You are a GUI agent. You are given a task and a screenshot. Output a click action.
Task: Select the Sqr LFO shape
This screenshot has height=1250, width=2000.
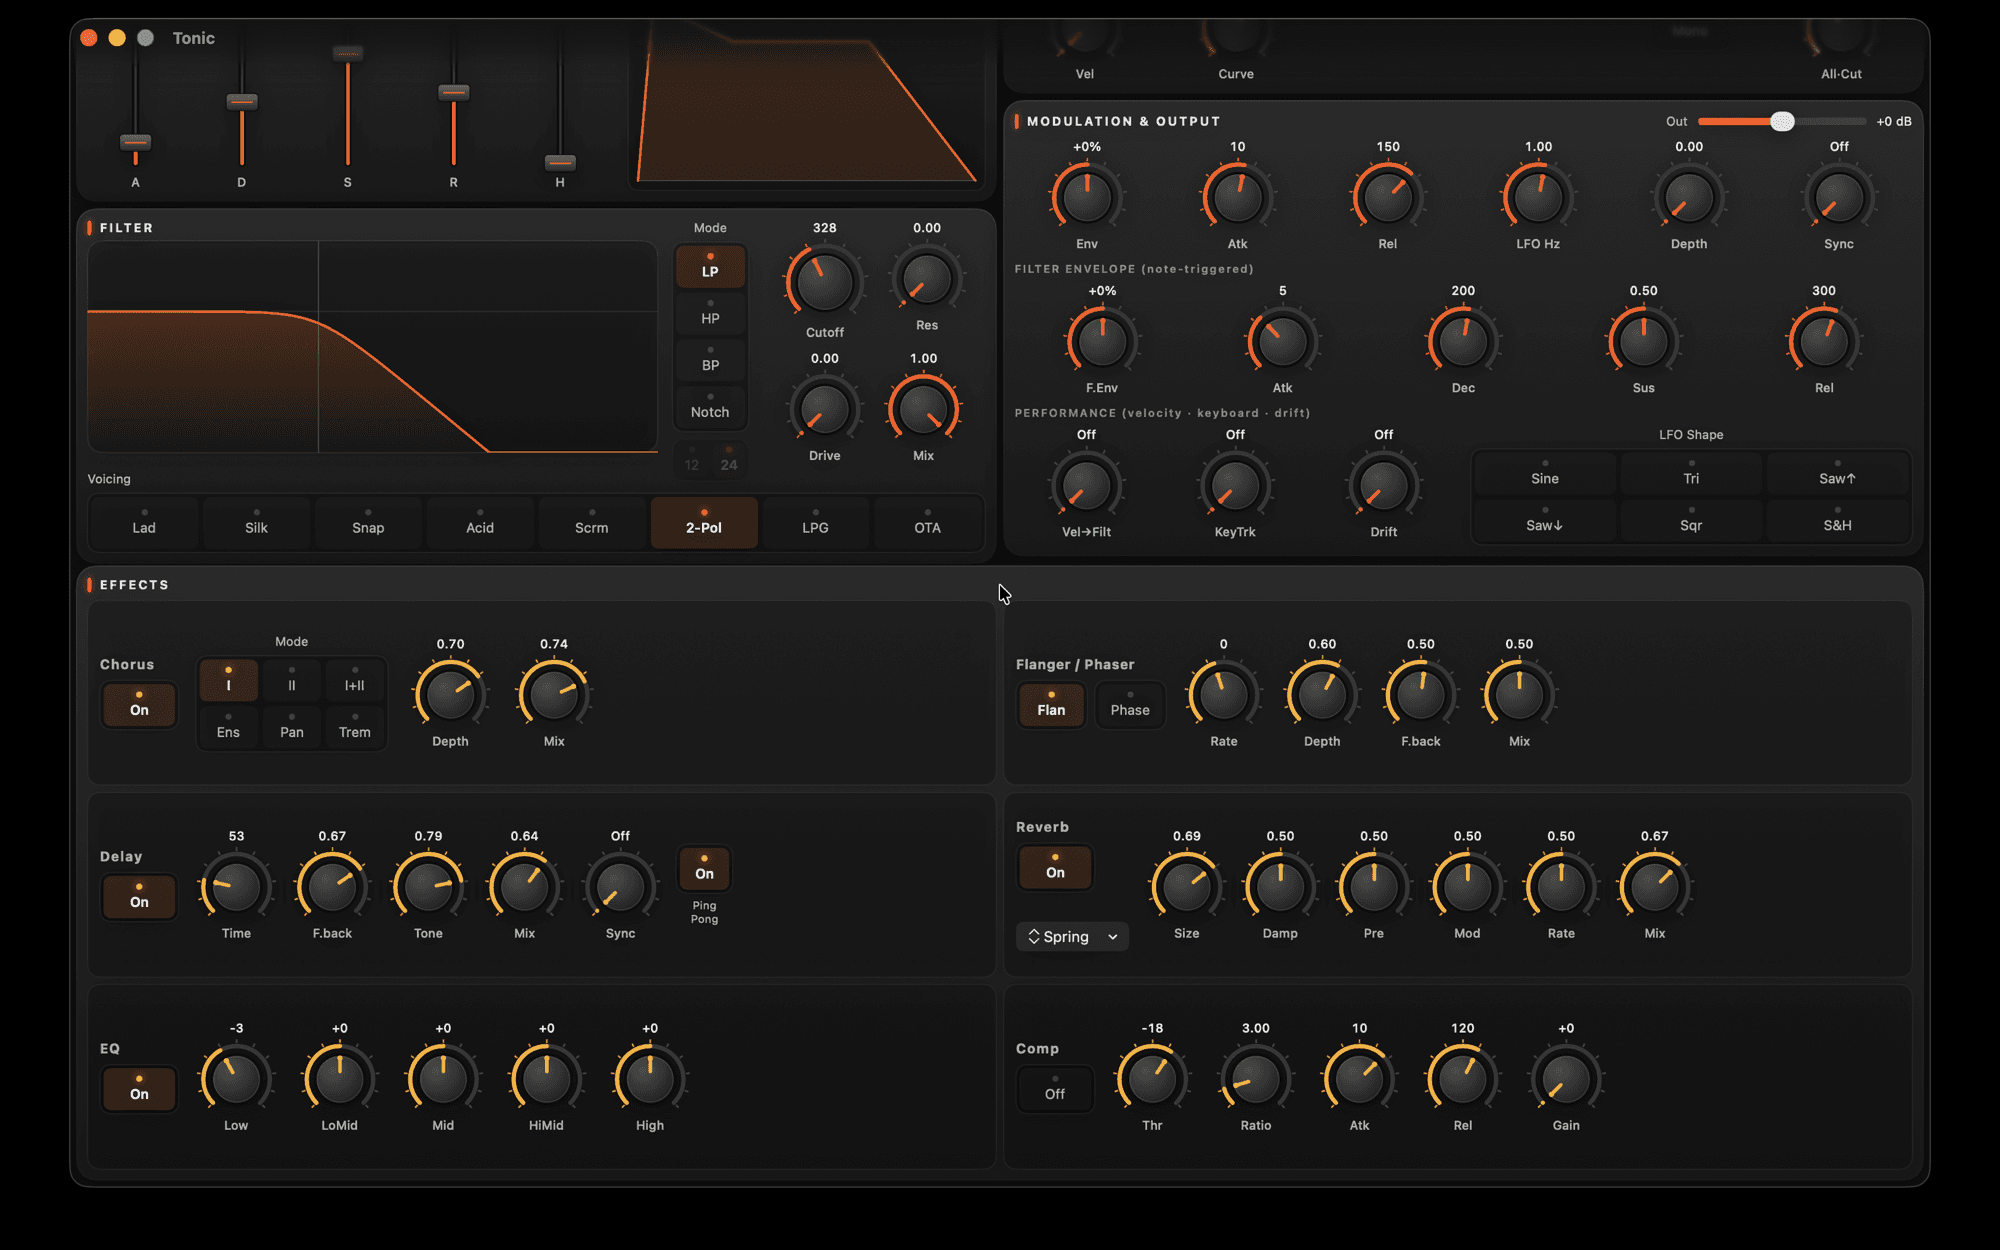tap(1691, 521)
